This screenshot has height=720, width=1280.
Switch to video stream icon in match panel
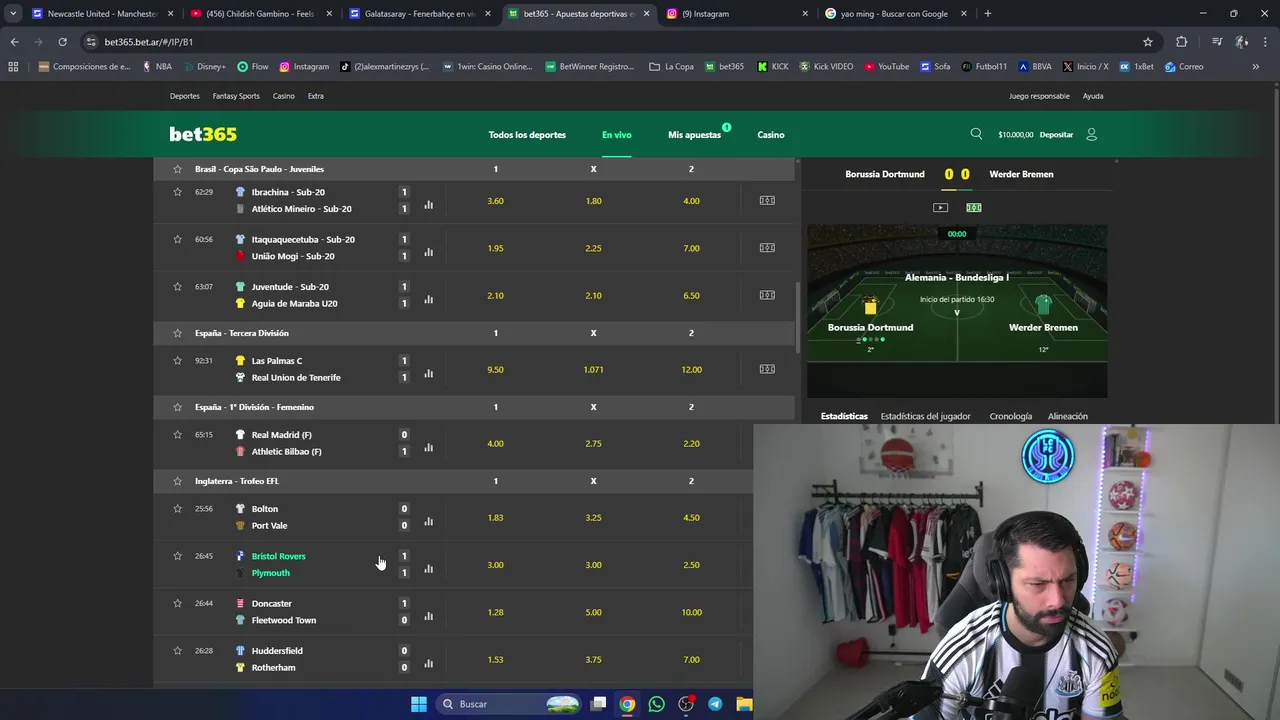[x=940, y=207]
